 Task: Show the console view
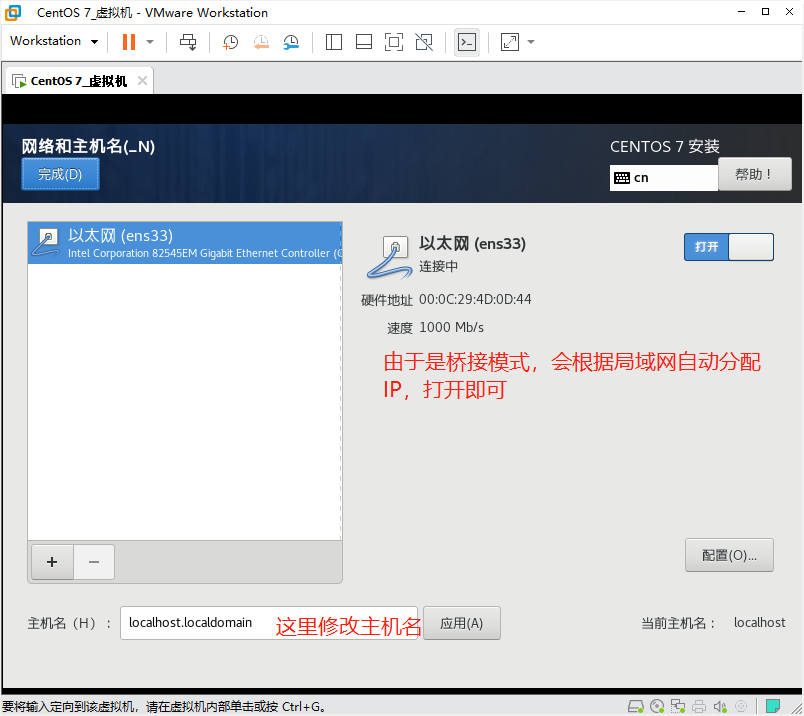[x=467, y=42]
